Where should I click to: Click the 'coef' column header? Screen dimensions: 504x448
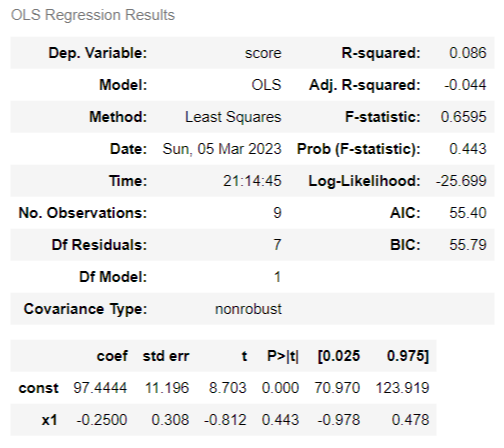(112, 356)
